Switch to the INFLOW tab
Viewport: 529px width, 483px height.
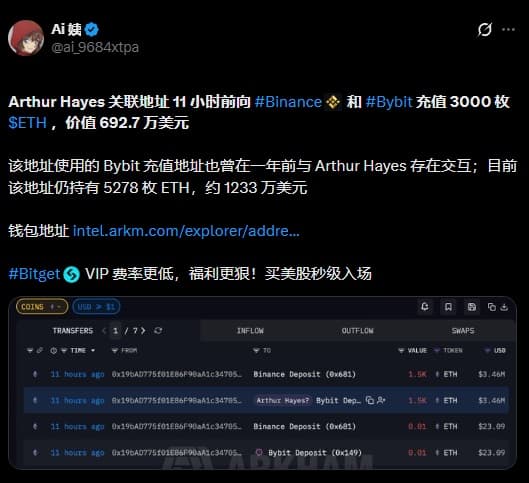[250, 331]
